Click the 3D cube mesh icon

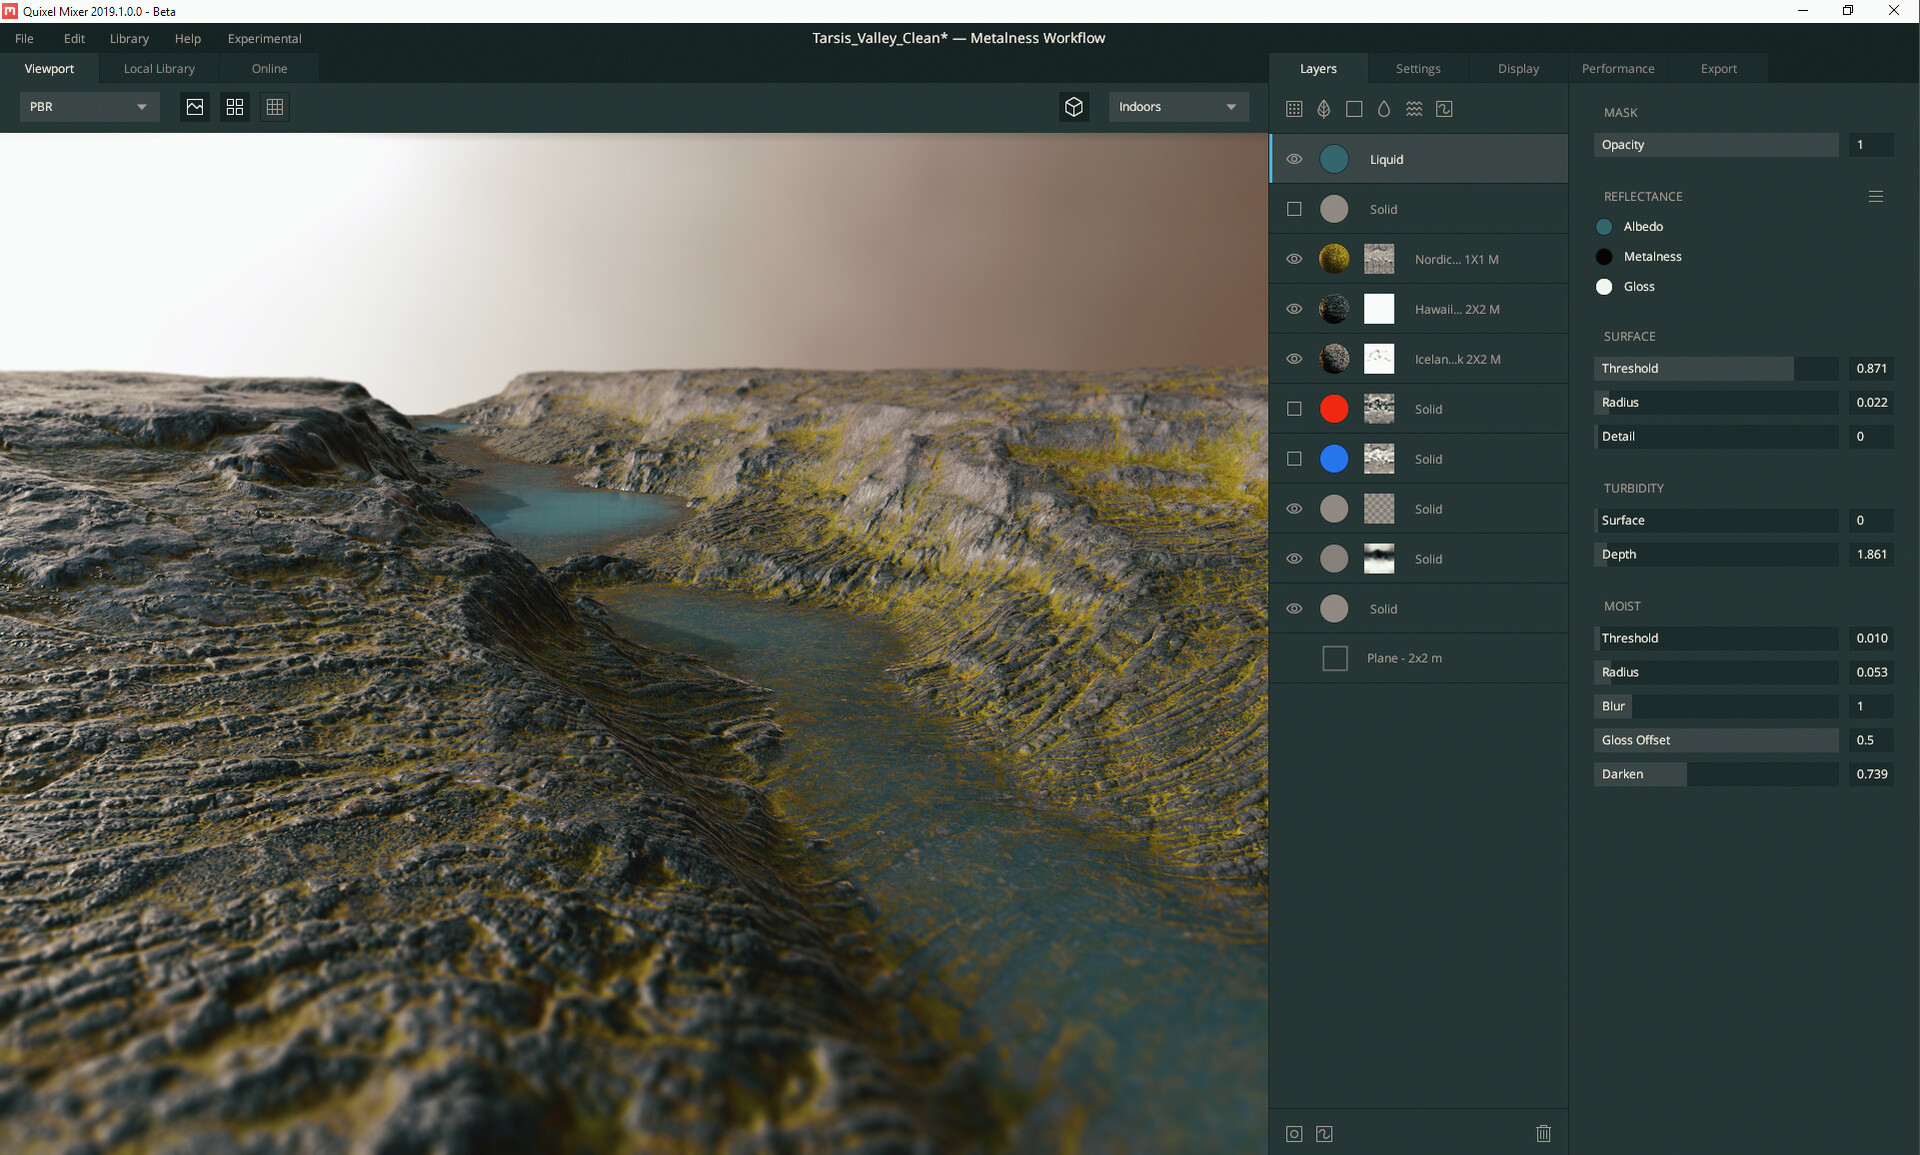click(x=1074, y=107)
